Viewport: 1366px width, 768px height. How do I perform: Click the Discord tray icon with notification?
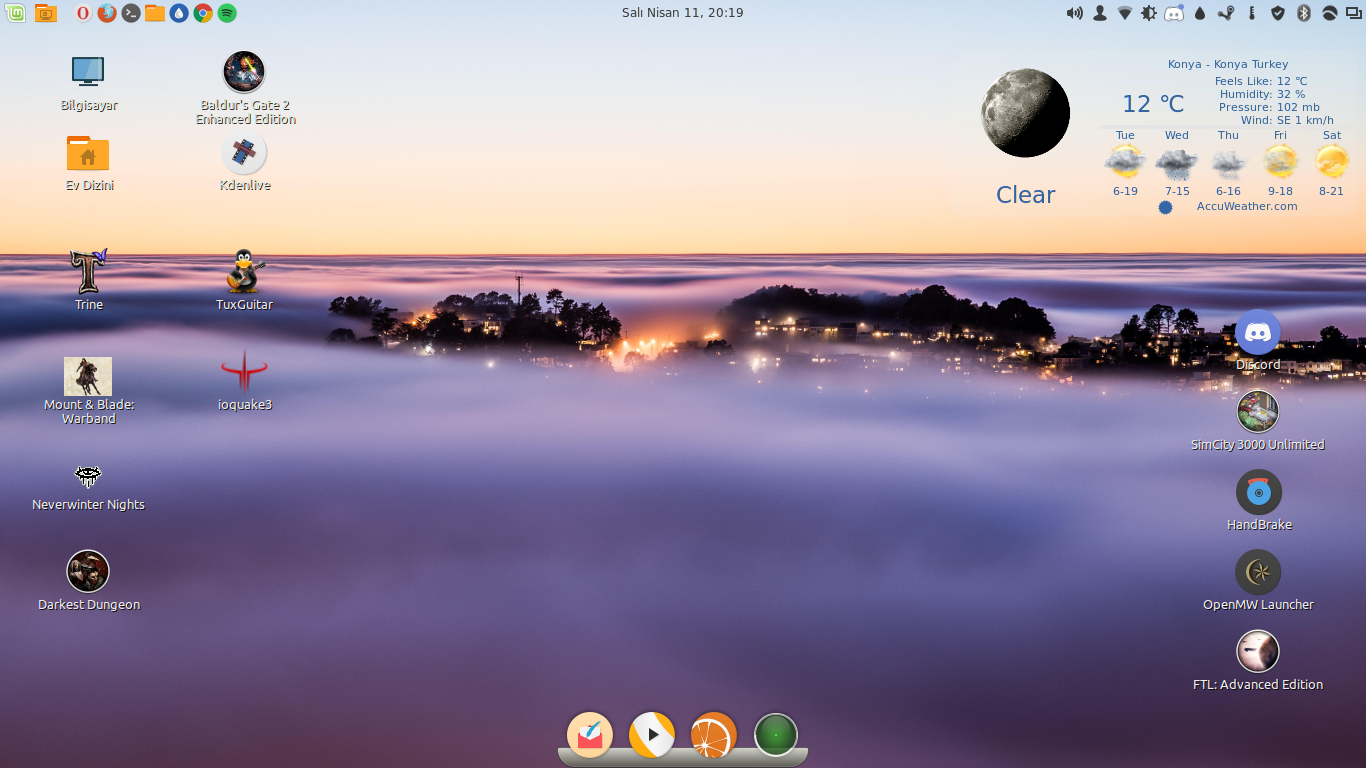pyautogui.click(x=1175, y=13)
